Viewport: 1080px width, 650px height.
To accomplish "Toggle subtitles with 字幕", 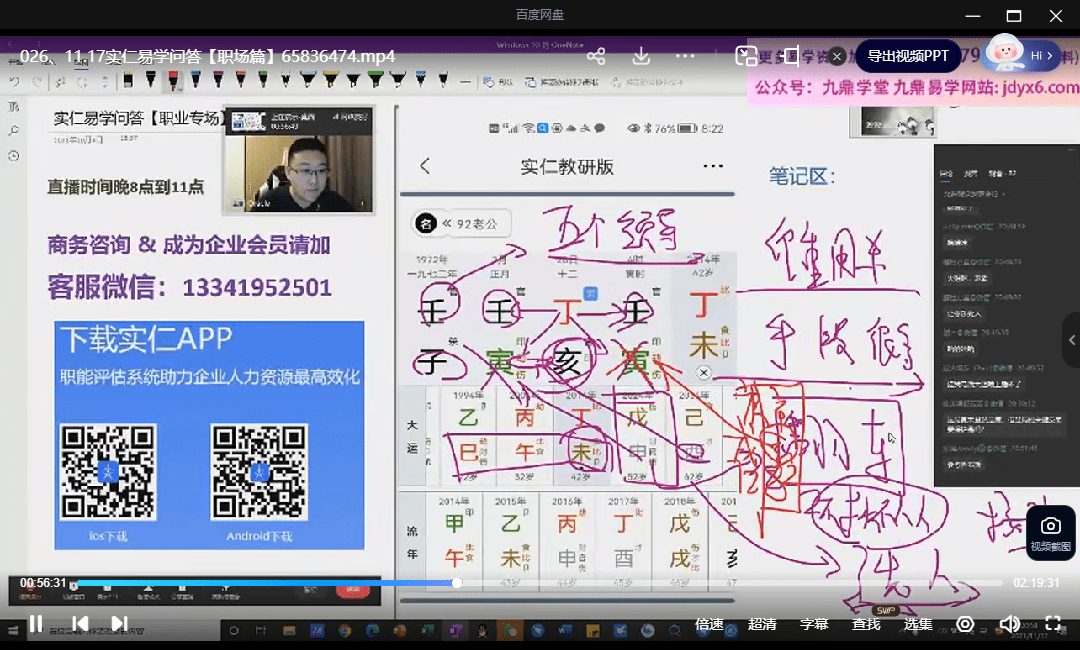I will click(814, 624).
